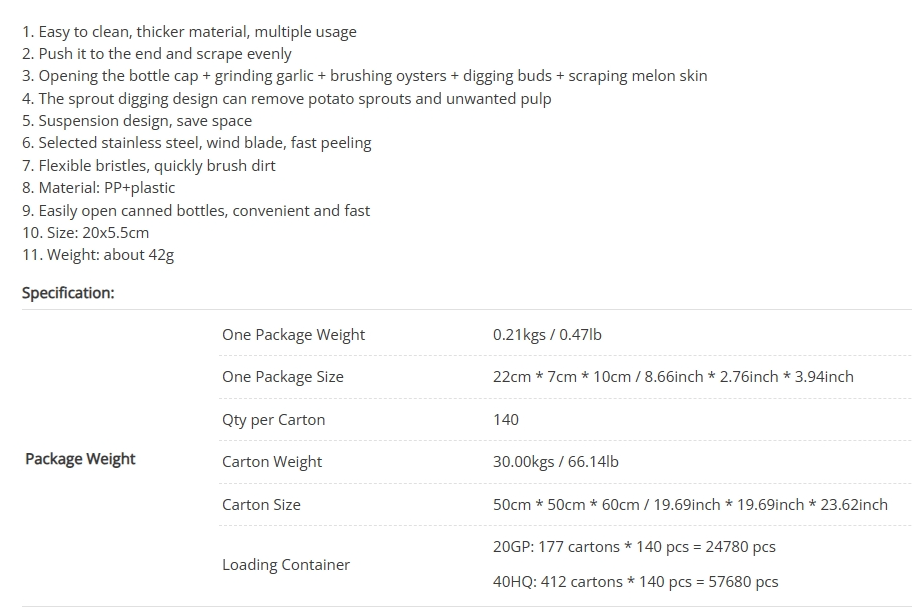Select the Weight about 42g line

(98, 255)
